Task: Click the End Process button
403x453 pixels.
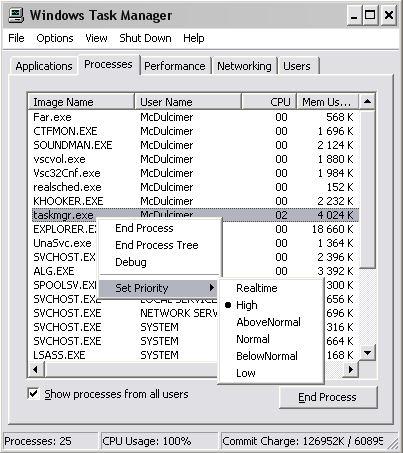Action: tap(328, 397)
